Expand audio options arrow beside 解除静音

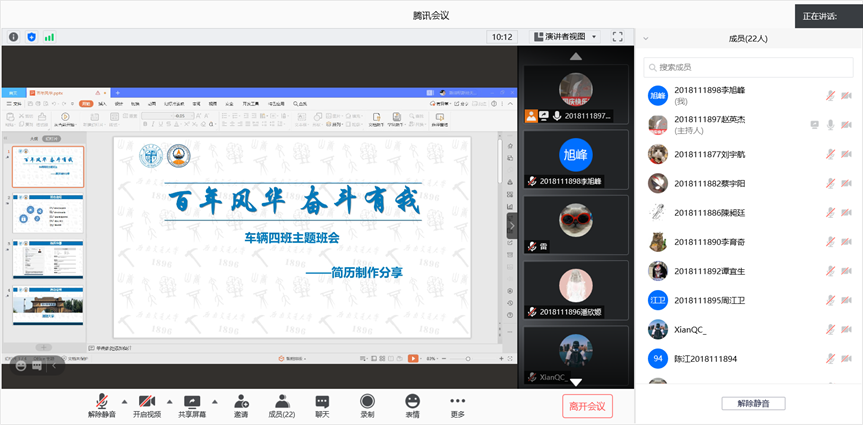(x=124, y=400)
